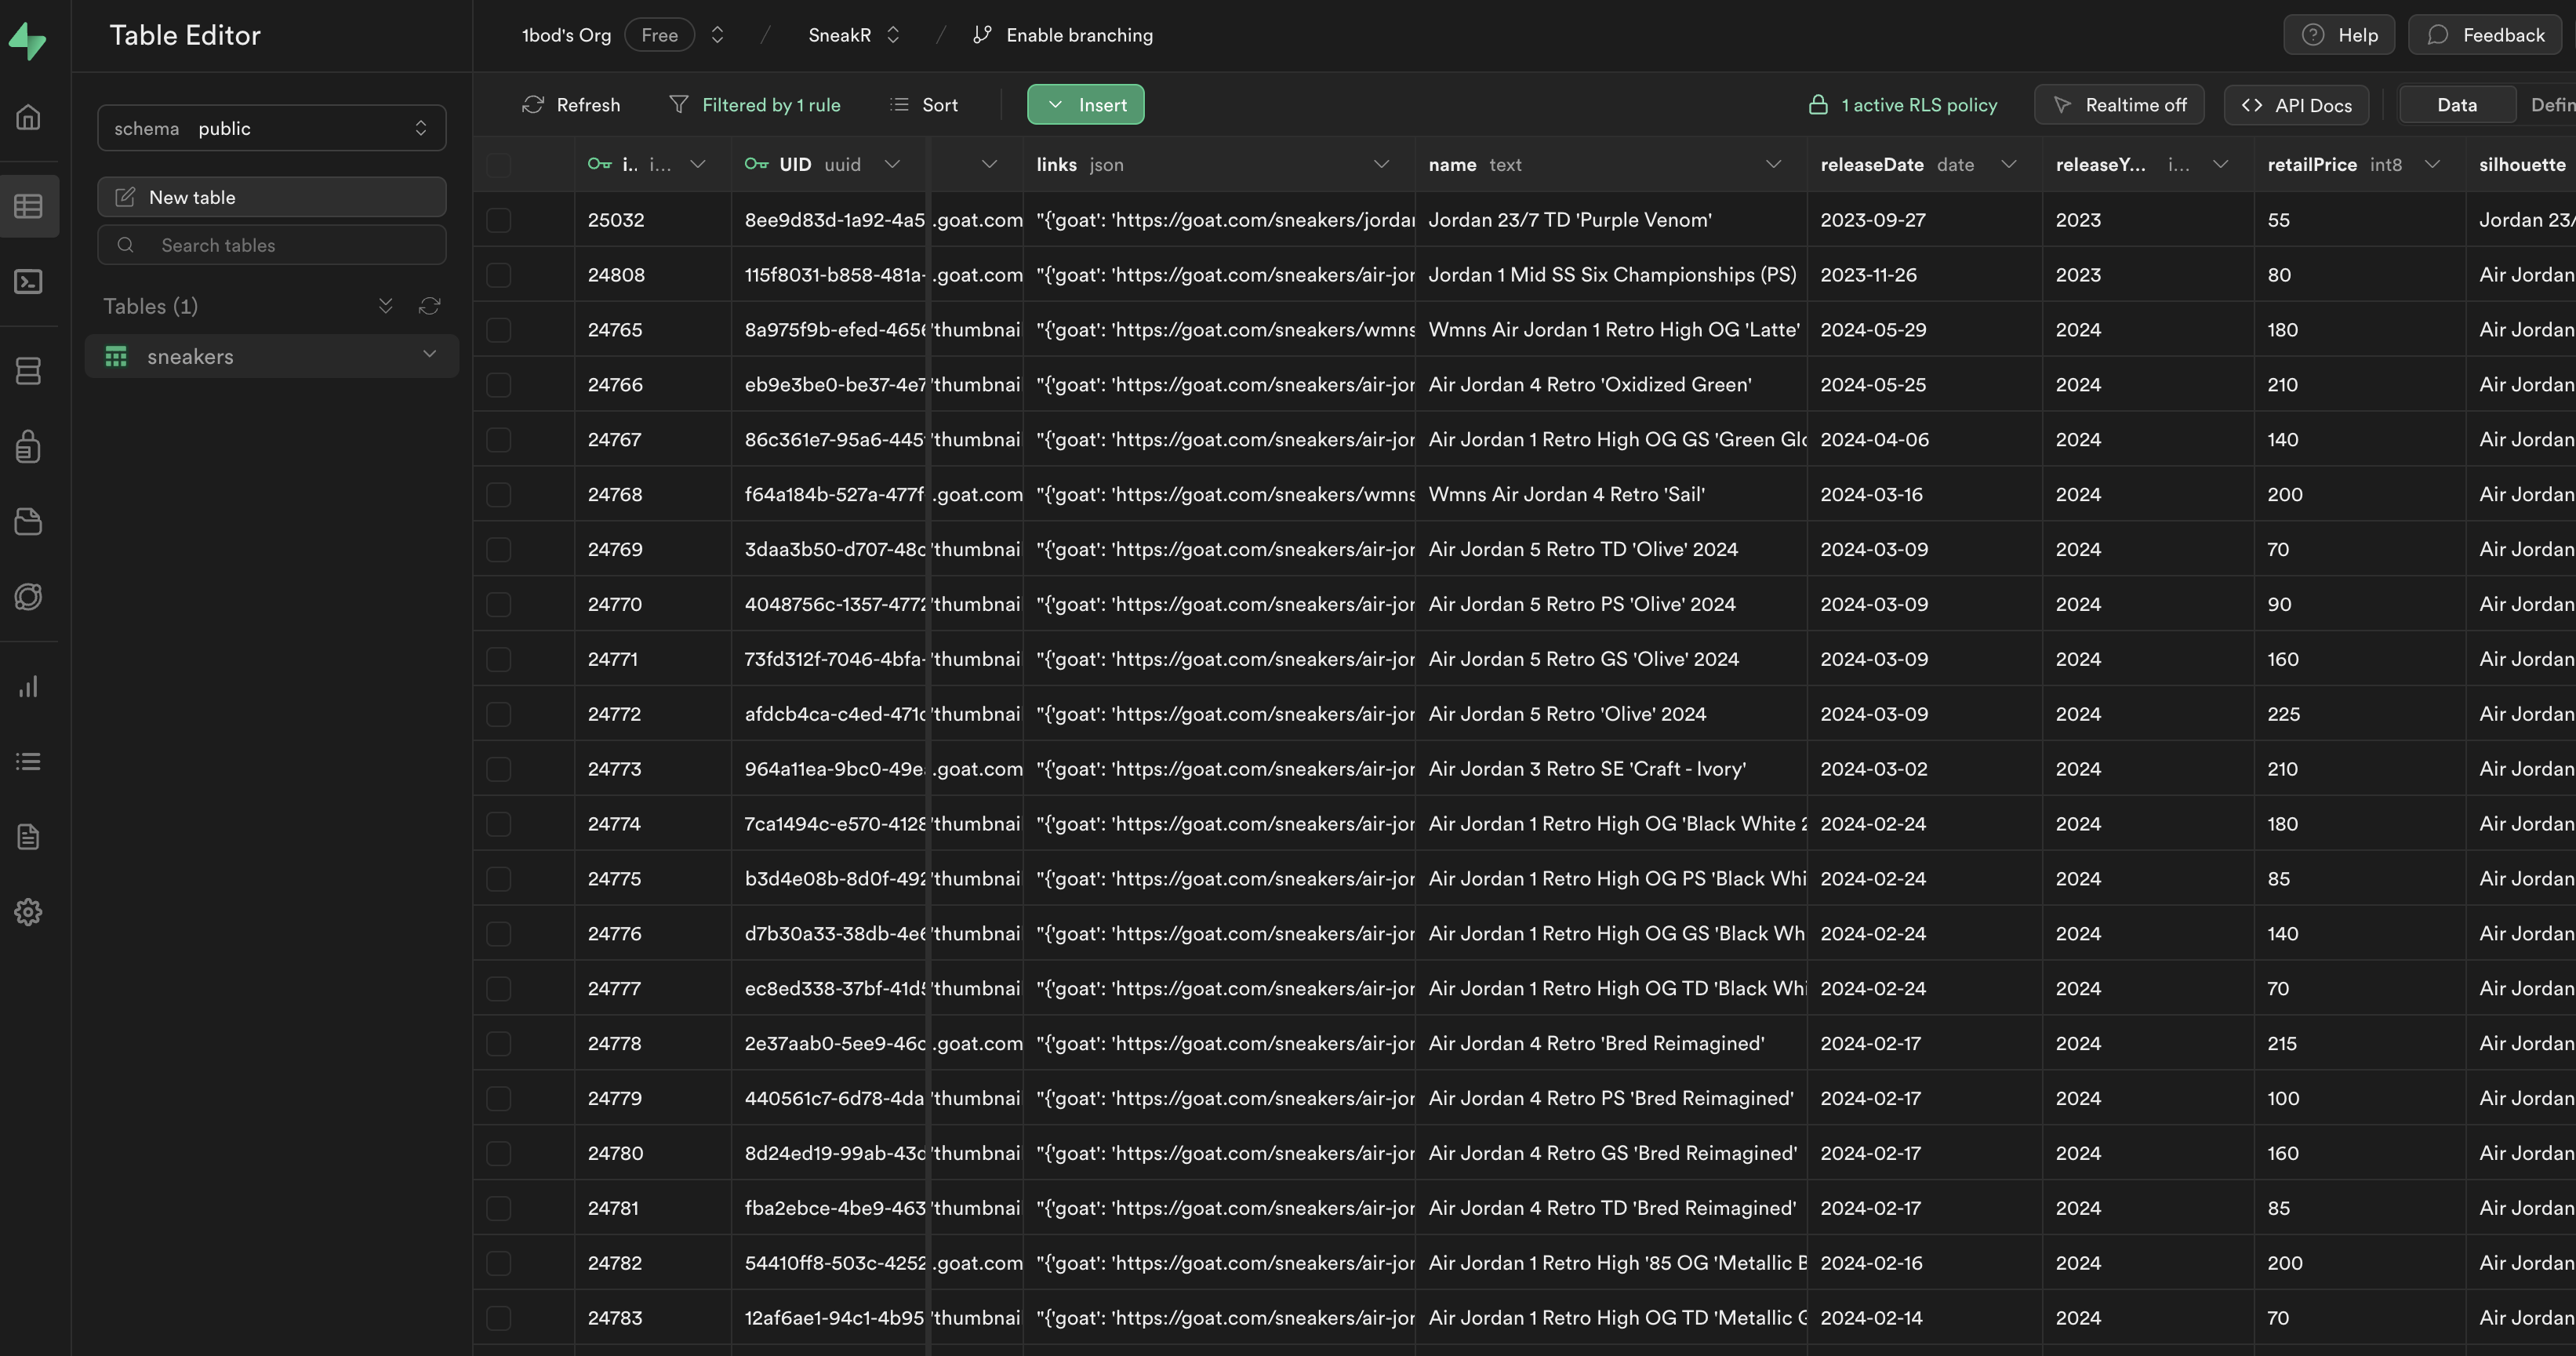Click the 1 active RLS policy link

click(x=1902, y=105)
